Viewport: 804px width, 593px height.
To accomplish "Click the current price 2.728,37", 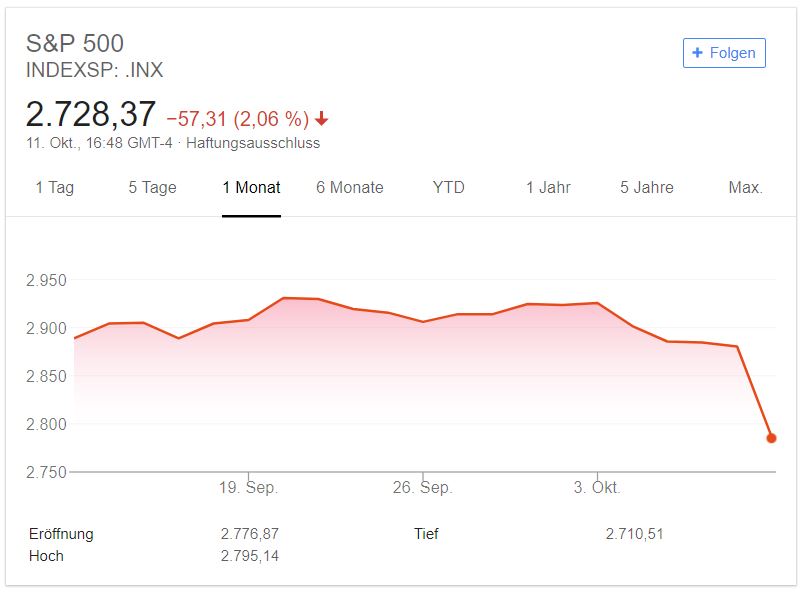I will tap(91, 114).
